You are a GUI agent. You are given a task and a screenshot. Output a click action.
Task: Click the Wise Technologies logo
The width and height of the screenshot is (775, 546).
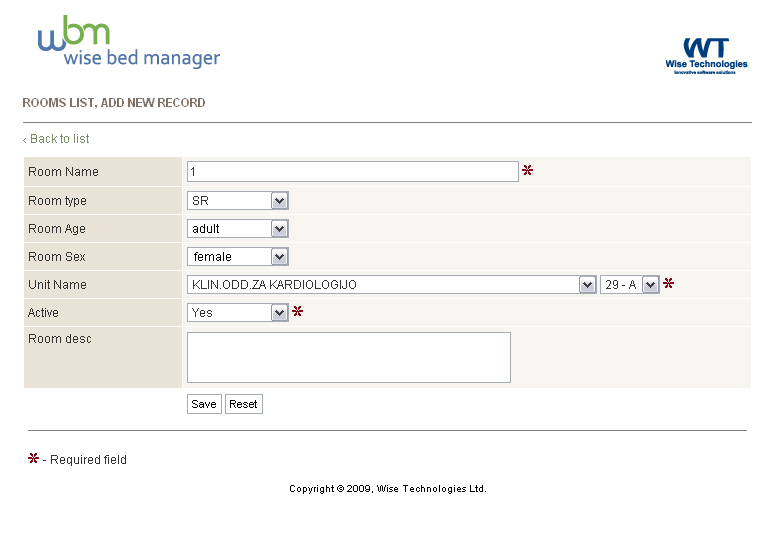[706, 56]
